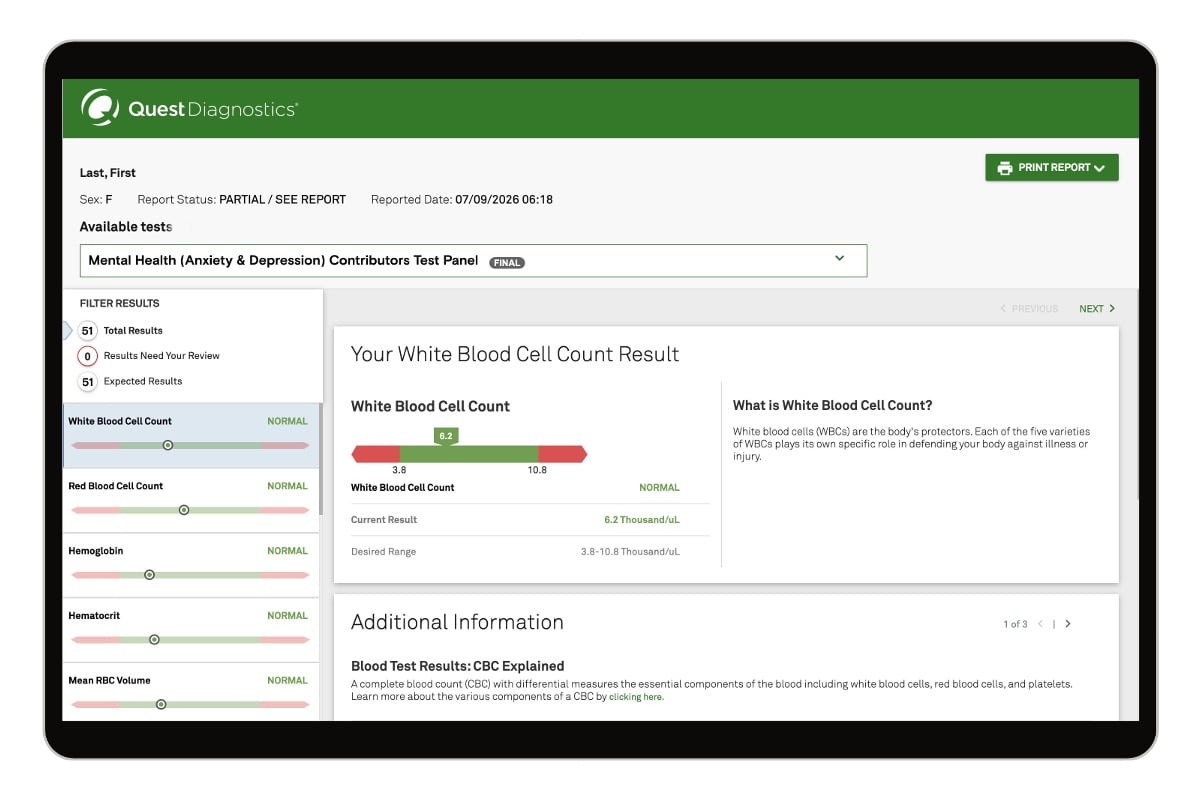
Task: Click the printer icon in Print Report
Action: tap(1004, 168)
